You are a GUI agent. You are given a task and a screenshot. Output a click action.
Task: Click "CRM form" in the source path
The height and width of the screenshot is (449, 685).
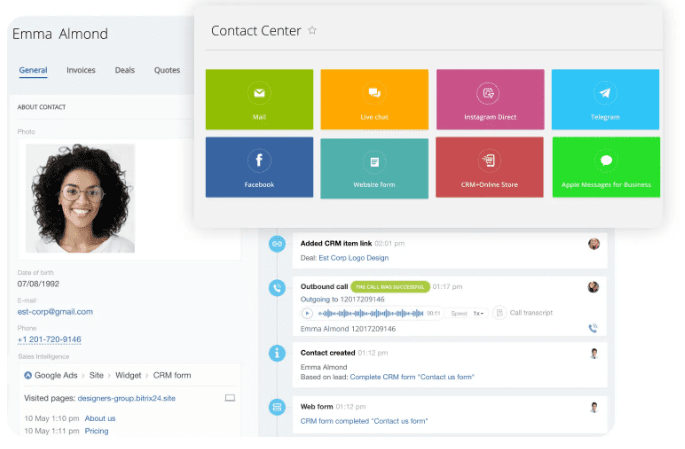coord(172,375)
